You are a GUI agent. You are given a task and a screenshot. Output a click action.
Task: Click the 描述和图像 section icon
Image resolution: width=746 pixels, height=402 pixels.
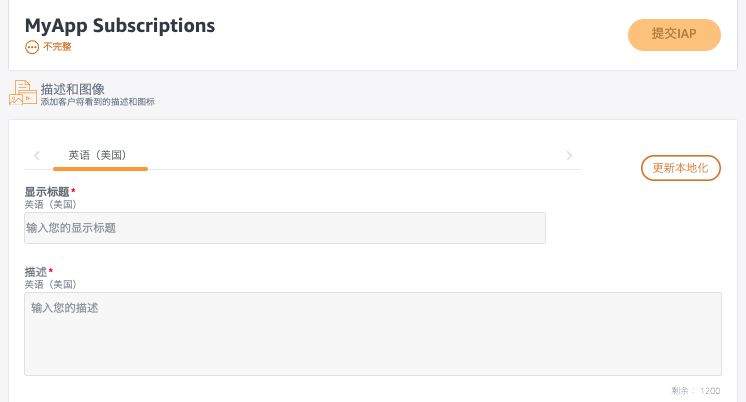(22, 93)
